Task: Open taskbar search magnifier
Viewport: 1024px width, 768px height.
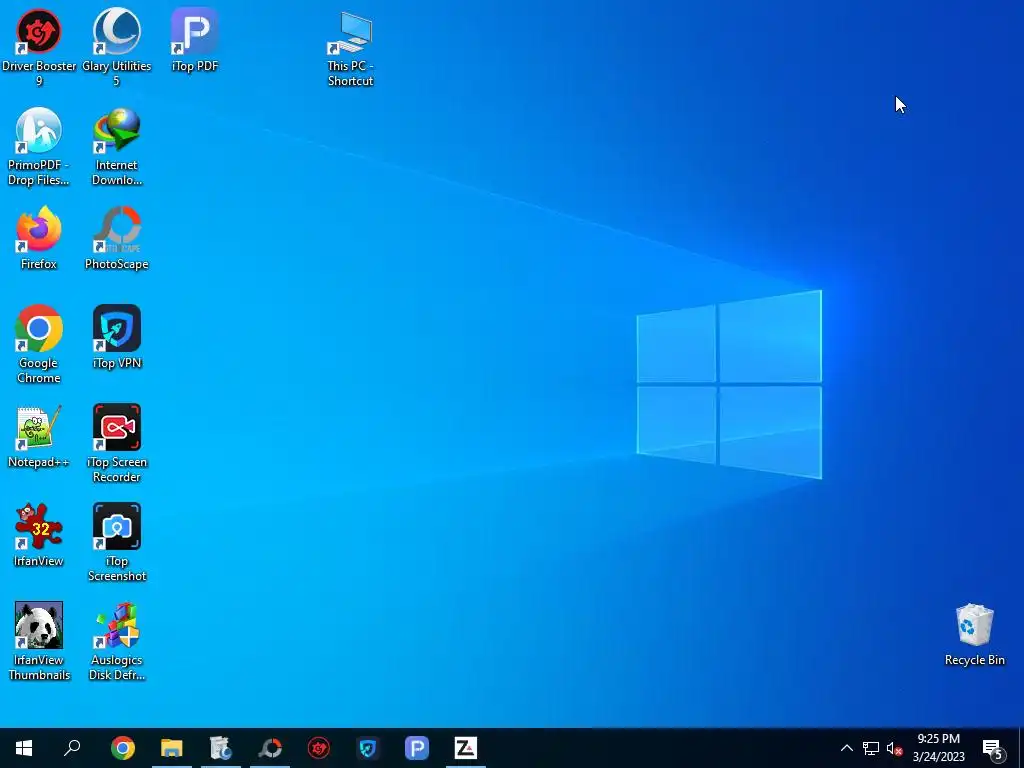Action: pos(72,748)
